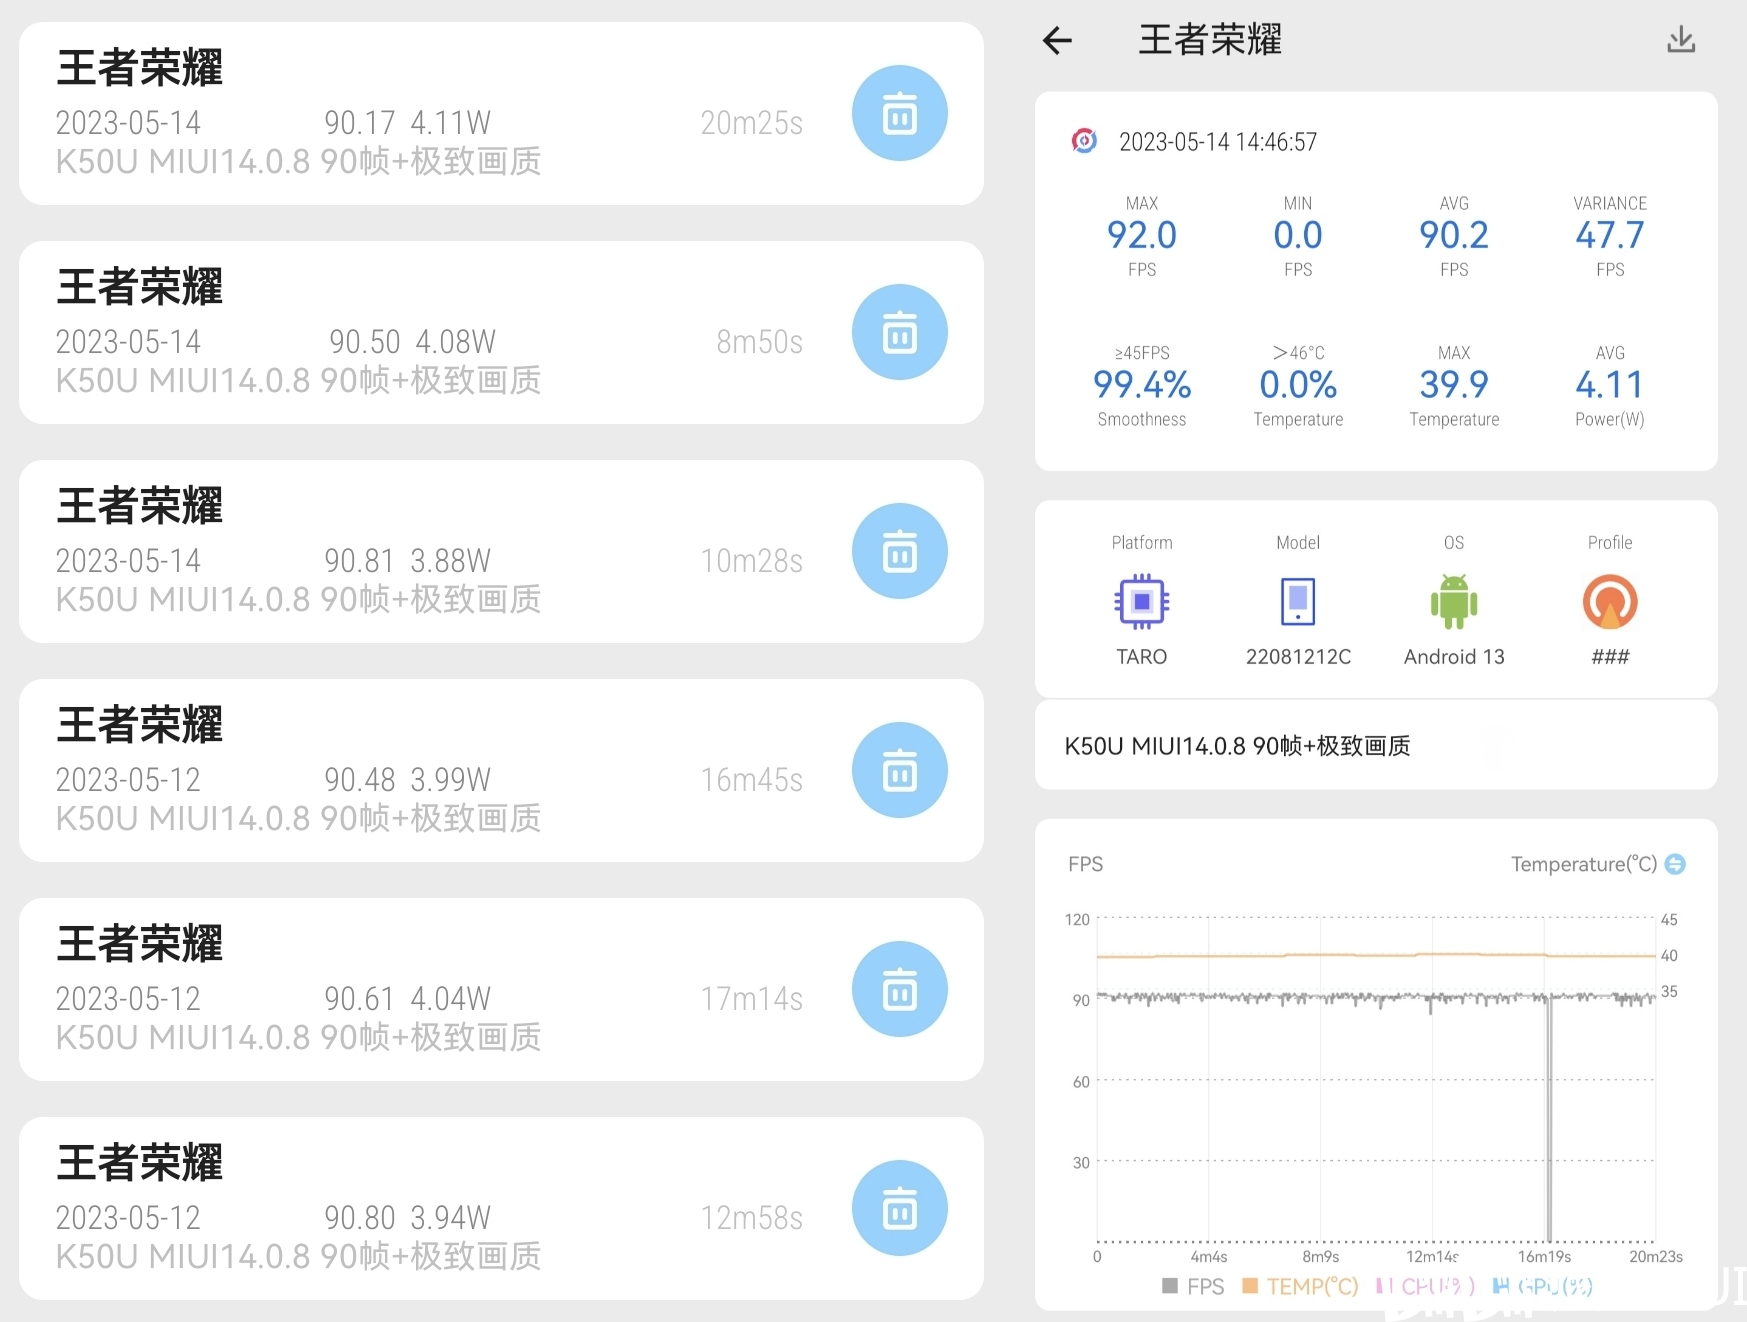Click the 4.11 Power(W) value
This screenshot has height=1322, width=1747.
1610,385
